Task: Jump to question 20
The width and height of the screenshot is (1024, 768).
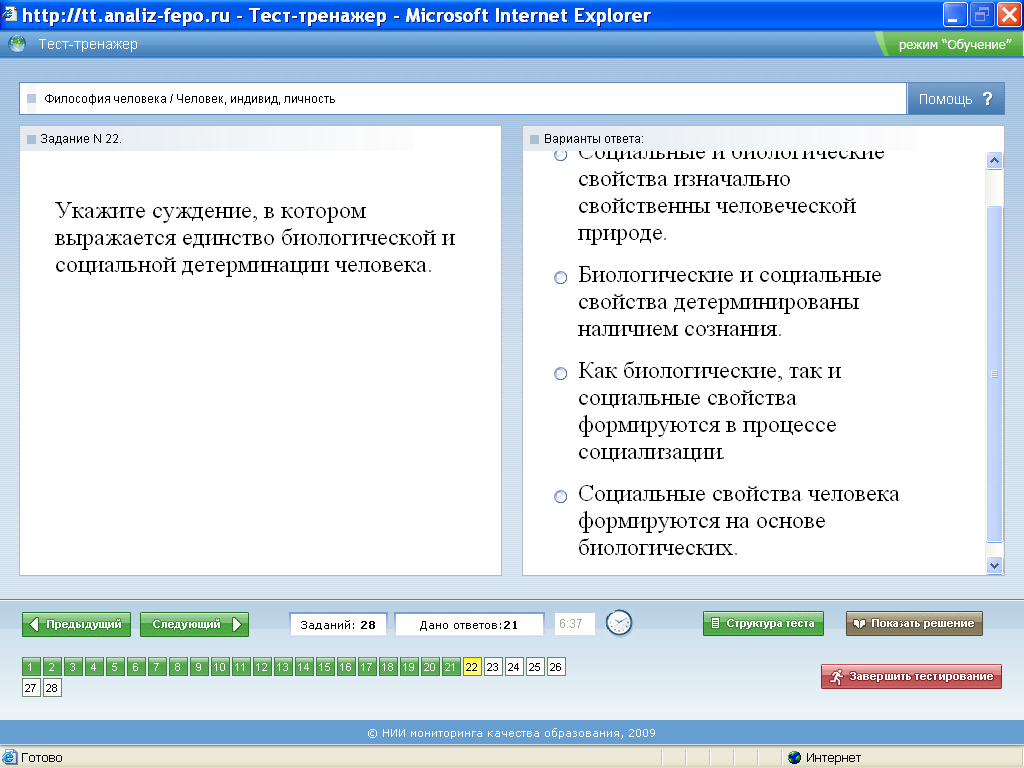Action: tap(430, 667)
